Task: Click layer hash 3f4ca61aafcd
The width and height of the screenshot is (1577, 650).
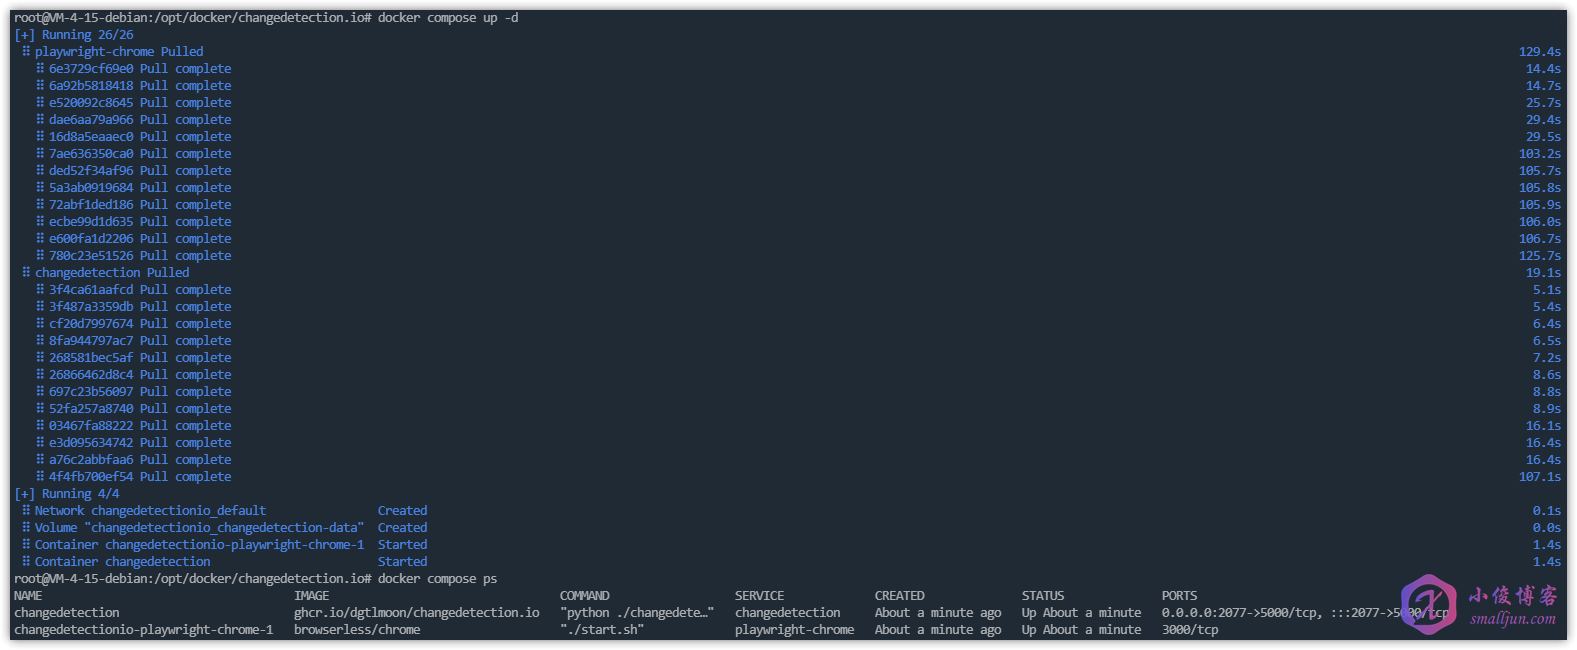Action: tap(91, 290)
